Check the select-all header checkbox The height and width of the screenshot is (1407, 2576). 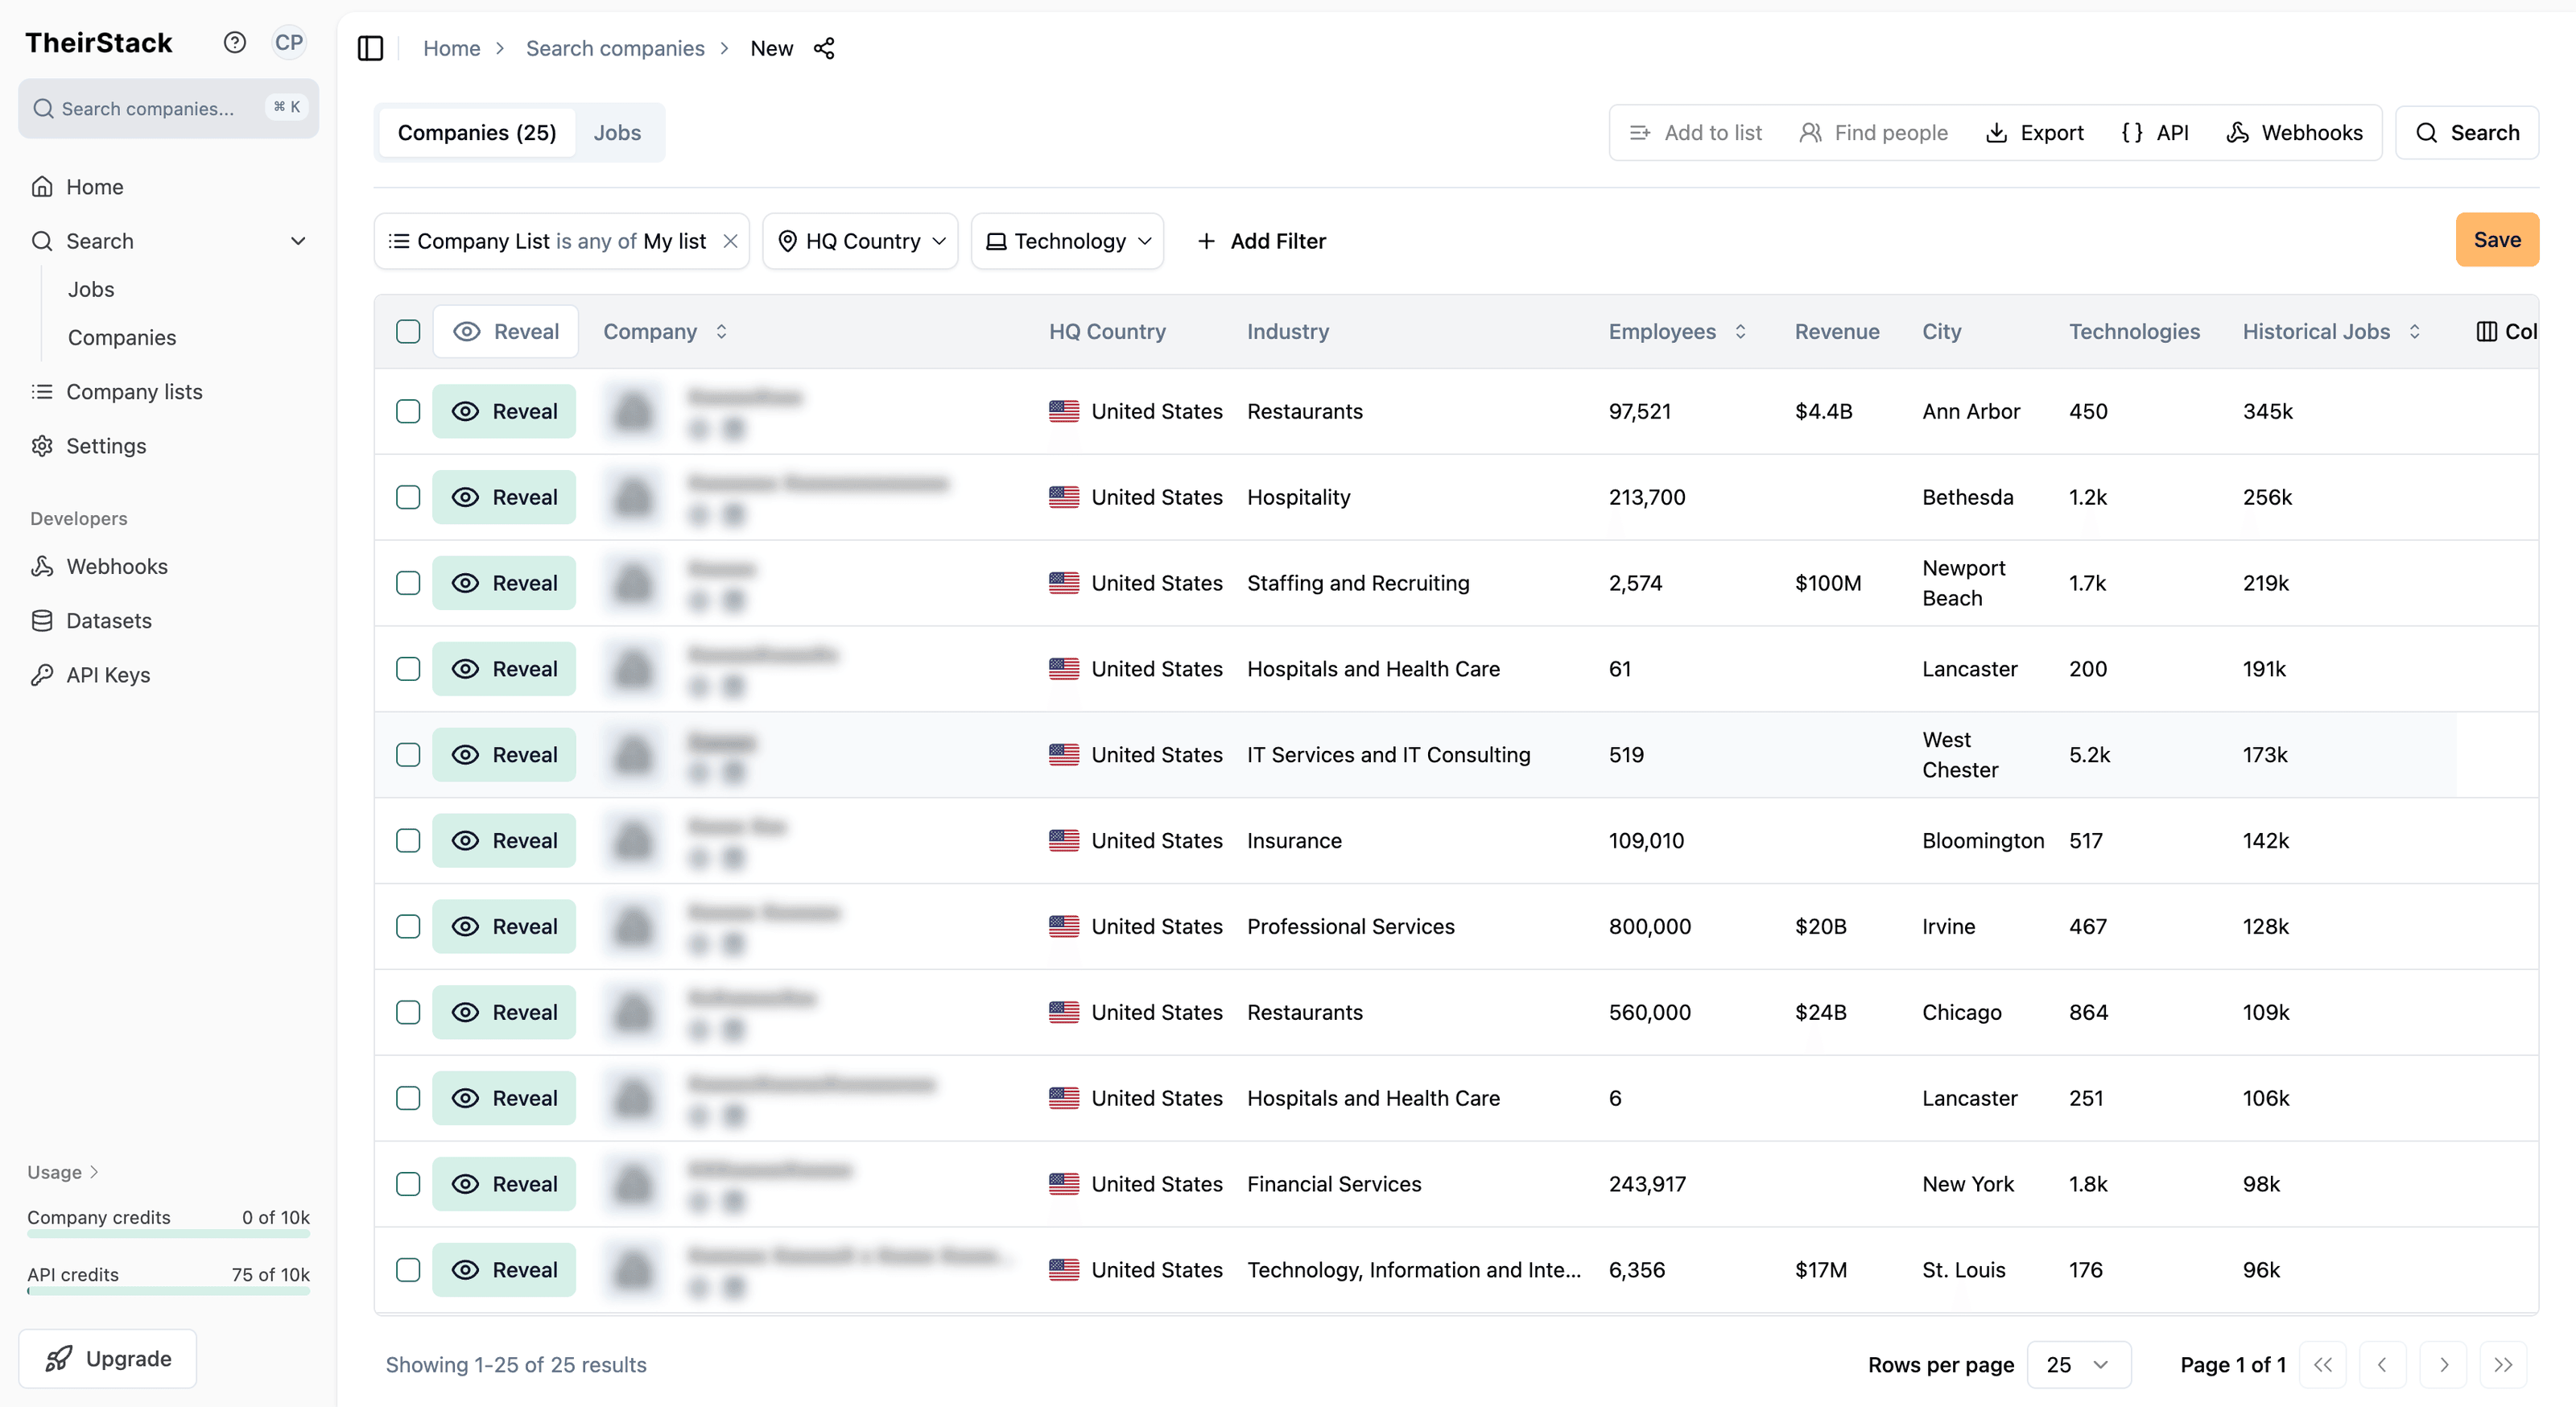pyautogui.click(x=408, y=332)
